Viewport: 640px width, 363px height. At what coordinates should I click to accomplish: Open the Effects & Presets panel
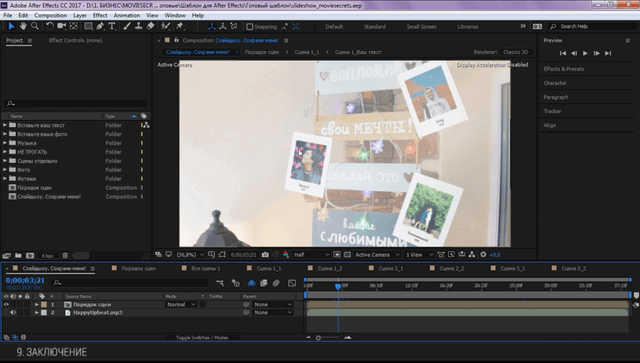click(563, 69)
